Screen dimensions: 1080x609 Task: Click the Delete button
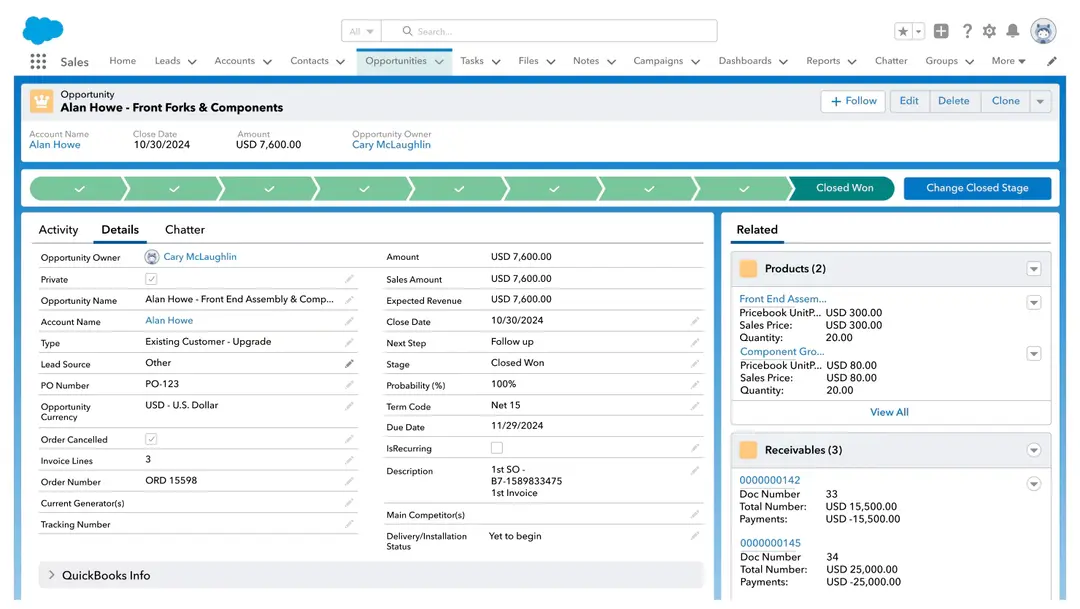[954, 101]
